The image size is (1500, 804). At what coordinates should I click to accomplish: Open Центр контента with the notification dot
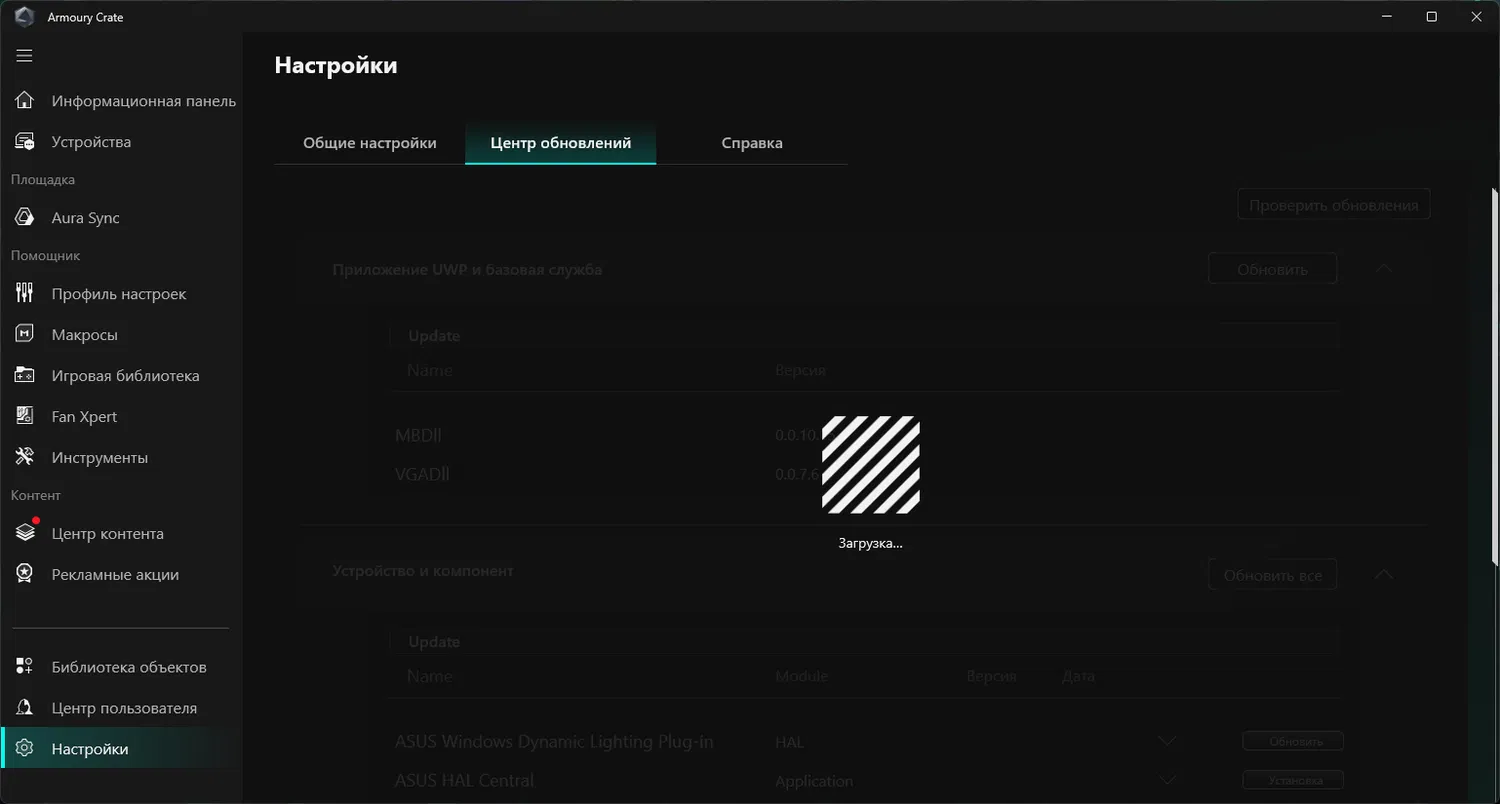25,533
